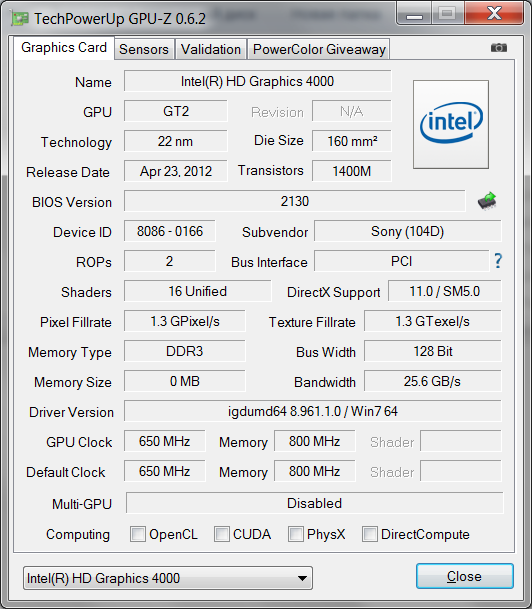Click the GPU field showing GT2
The image size is (532, 609).
point(176,111)
